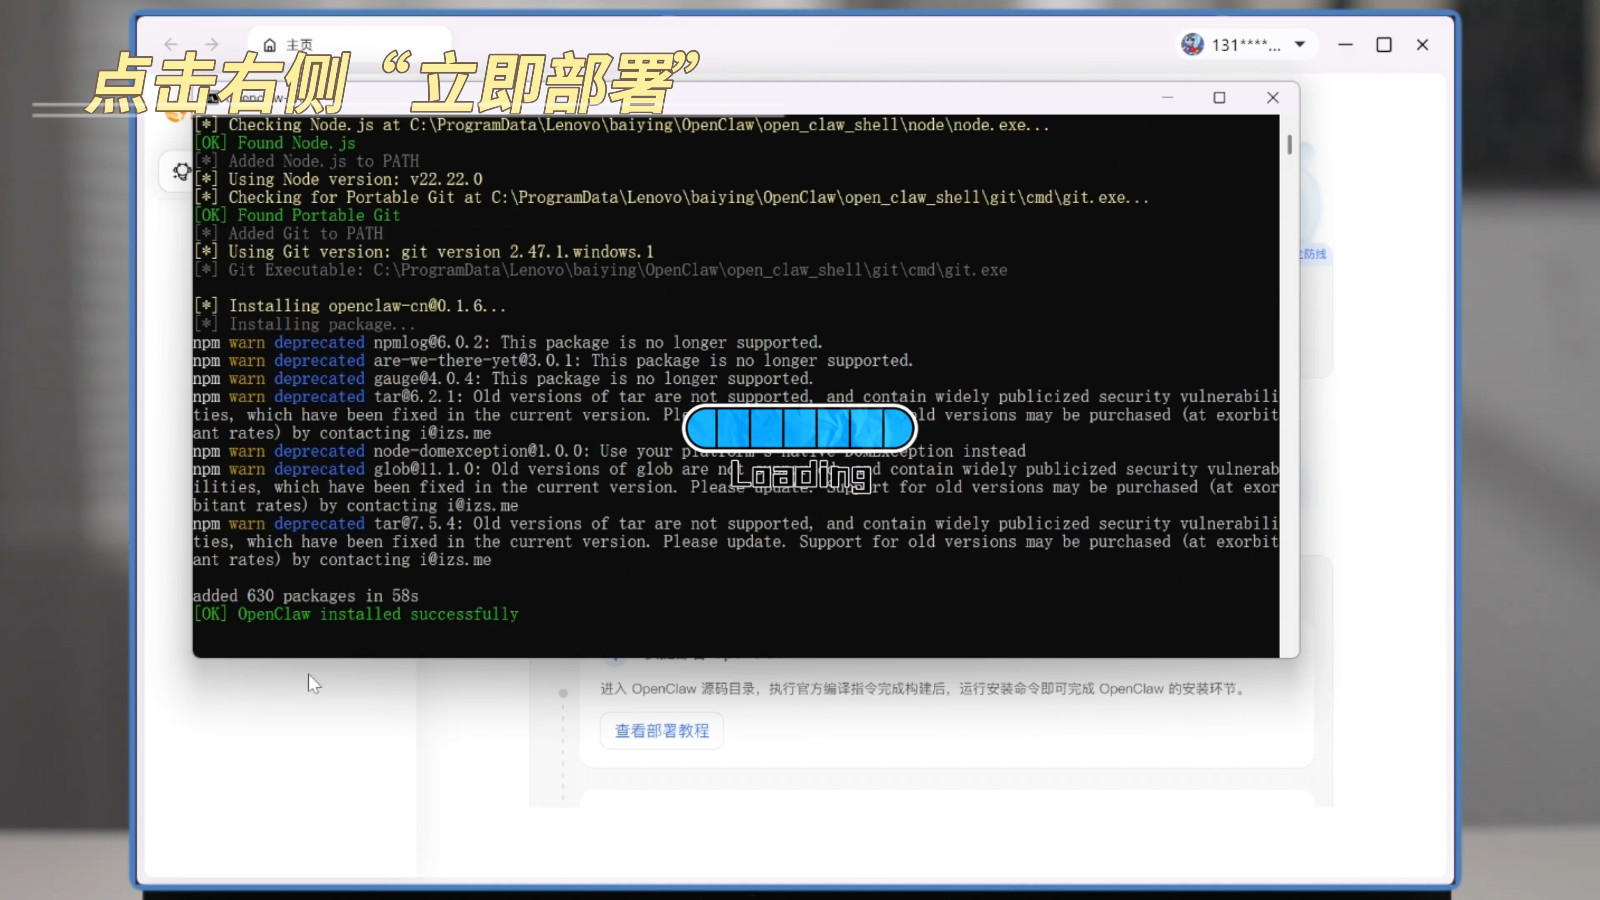
Task: Maximize the main application window
Action: point(1384,44)
